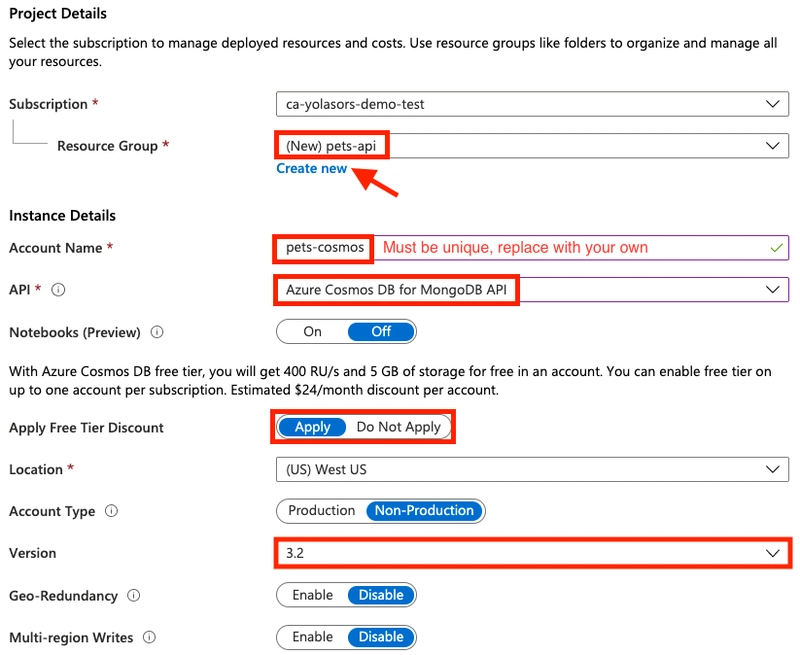Open the API selection dropdown
Screen dimensions: 800x655
pyautogui.click(x=532, y=290)
